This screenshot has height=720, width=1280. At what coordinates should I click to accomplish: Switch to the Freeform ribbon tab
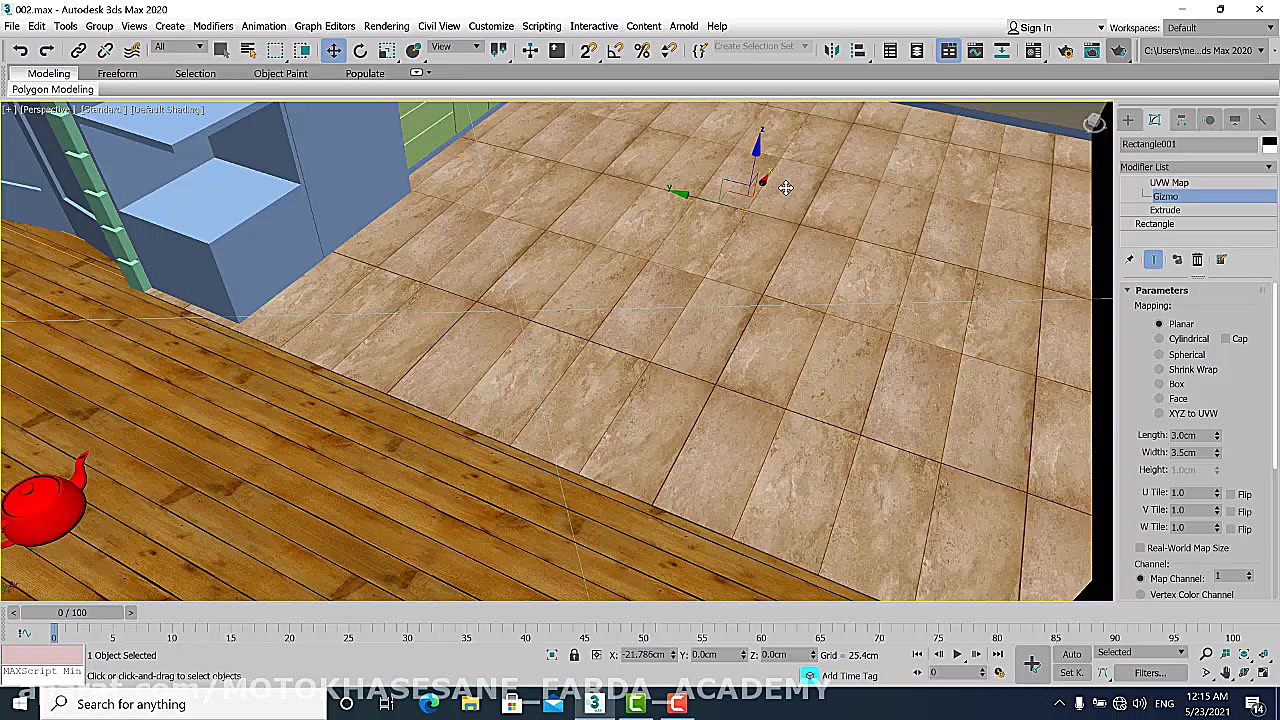[x=117, y=73]
